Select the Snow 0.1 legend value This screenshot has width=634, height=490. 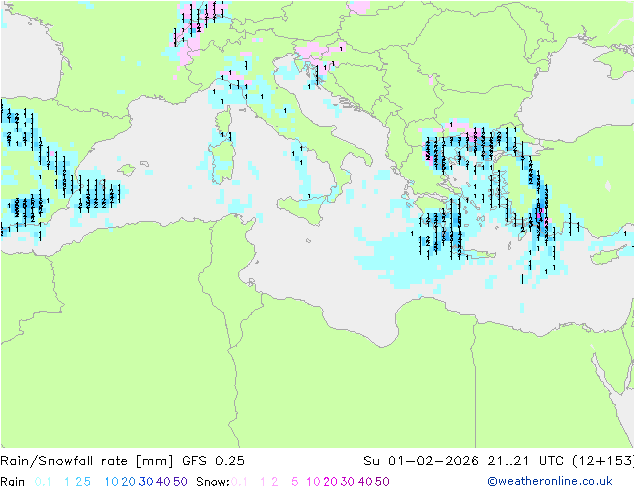pos(239,482)
